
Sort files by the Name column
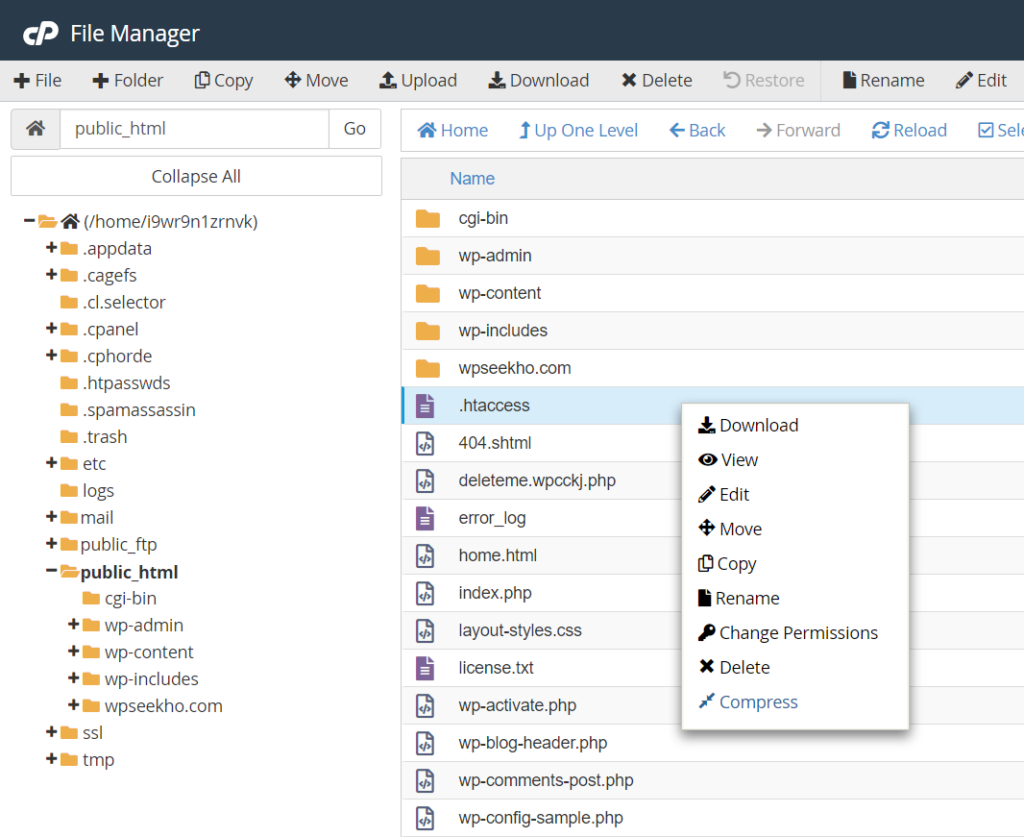pyautogui.click(x=472, y=178)
